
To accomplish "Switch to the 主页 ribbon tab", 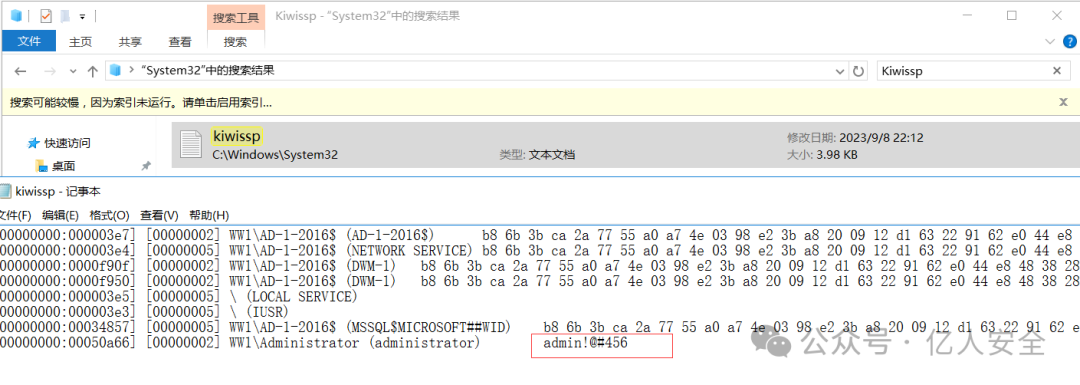I will pyautogui.click(x=80, y=41).
